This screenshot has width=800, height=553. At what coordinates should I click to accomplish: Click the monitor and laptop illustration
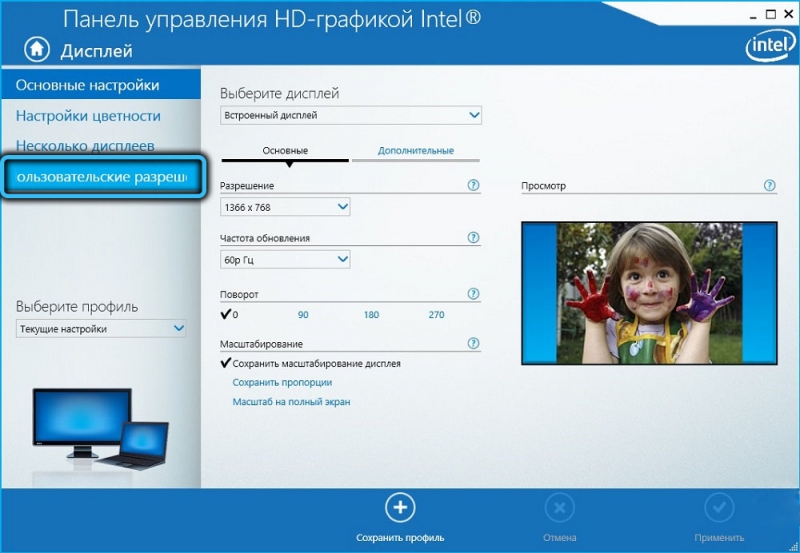pos(101,428)
